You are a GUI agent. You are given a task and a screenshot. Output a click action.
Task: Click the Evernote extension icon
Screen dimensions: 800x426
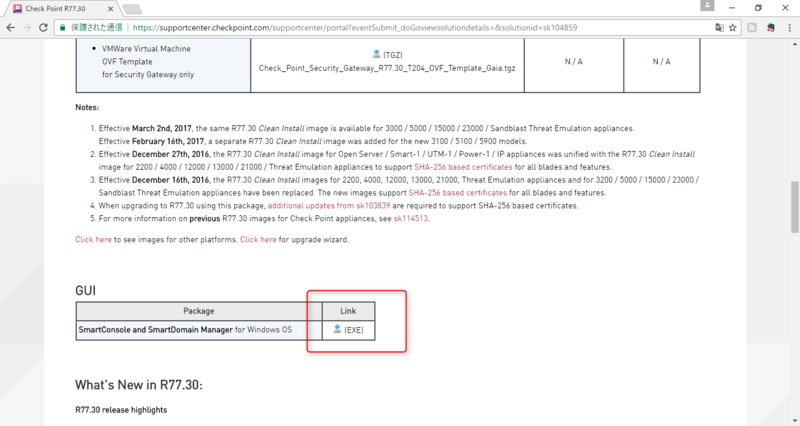[771, 28]
